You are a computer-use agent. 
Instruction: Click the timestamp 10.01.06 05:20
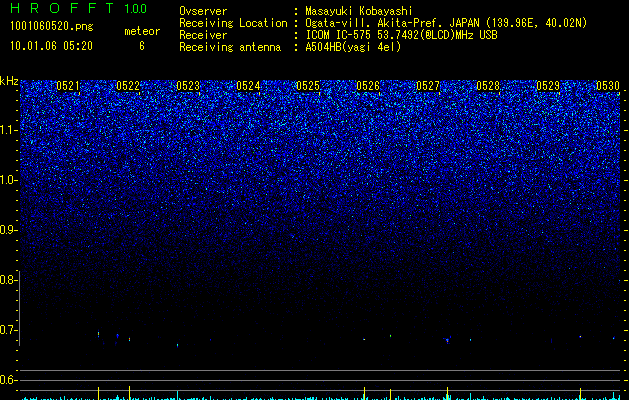51,46
